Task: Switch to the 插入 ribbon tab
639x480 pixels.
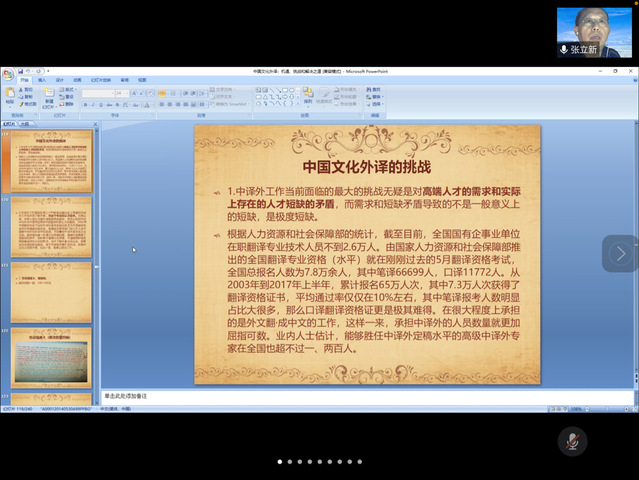Action: [x=42, y=80]
